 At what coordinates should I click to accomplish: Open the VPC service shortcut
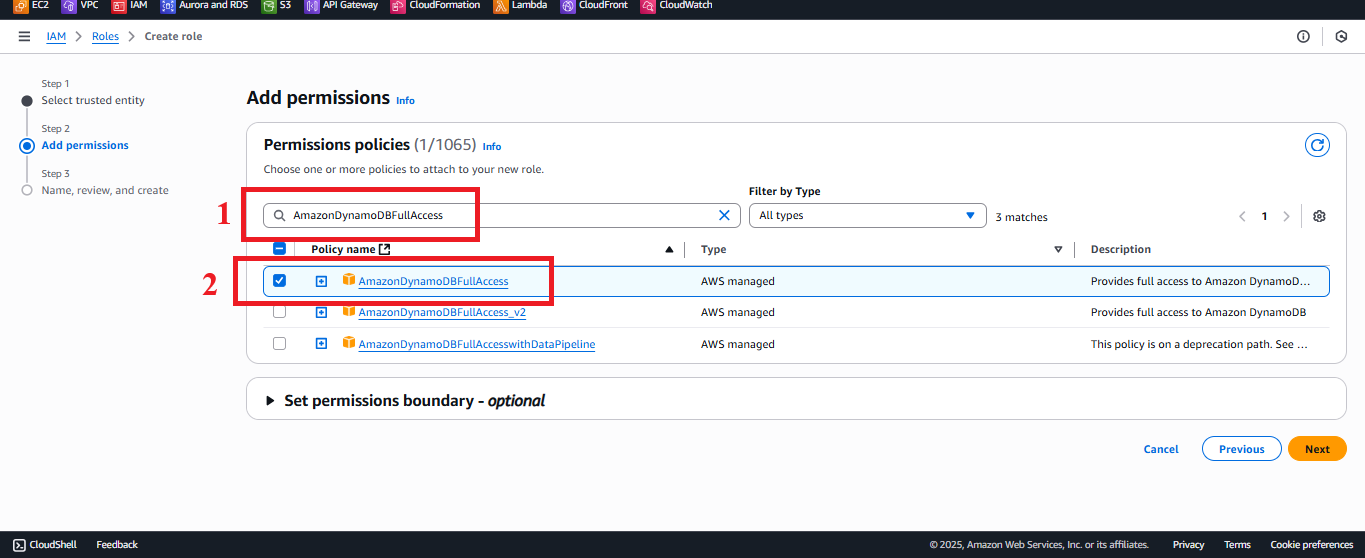pyautogui.click(x=80, y=6)
